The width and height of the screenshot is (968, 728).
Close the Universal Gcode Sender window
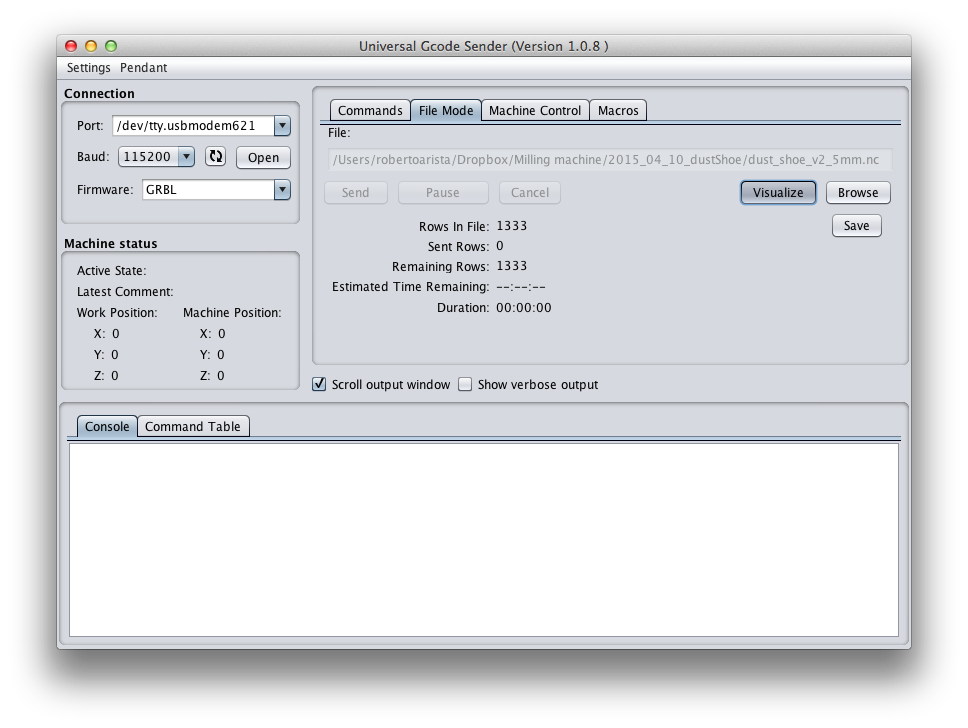(71, 46)
